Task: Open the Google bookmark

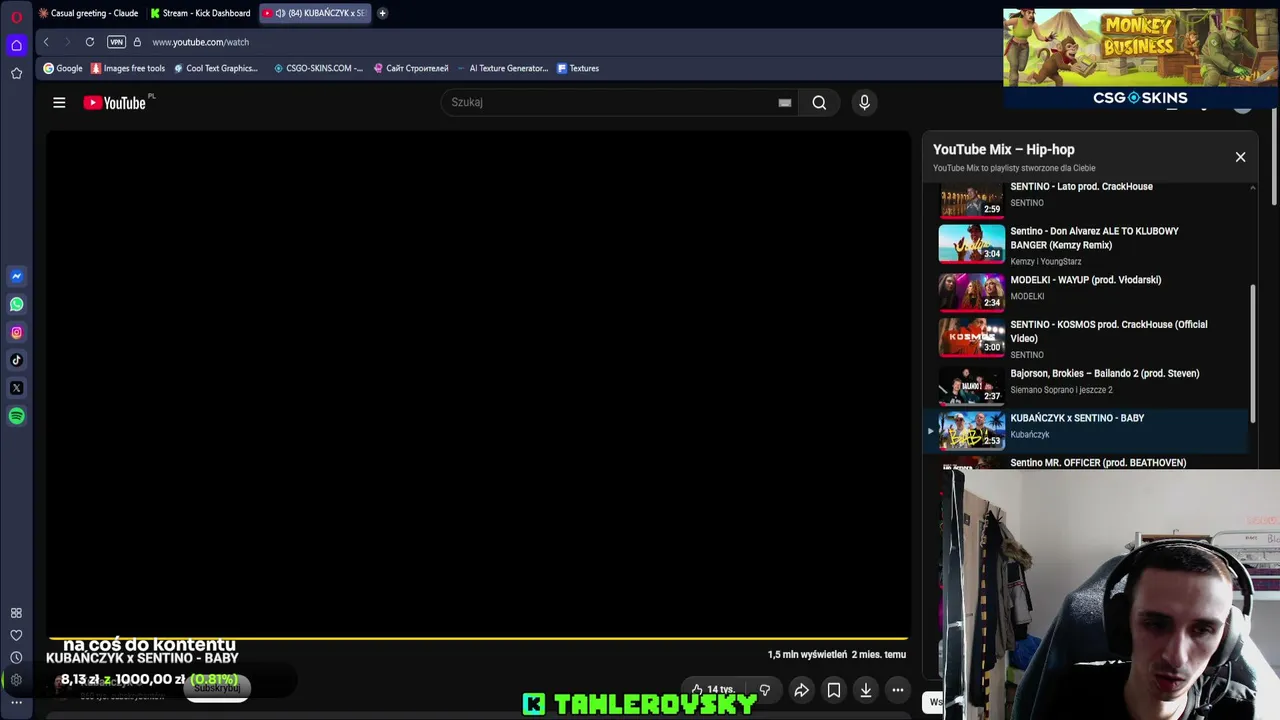Action: point(63,68)
